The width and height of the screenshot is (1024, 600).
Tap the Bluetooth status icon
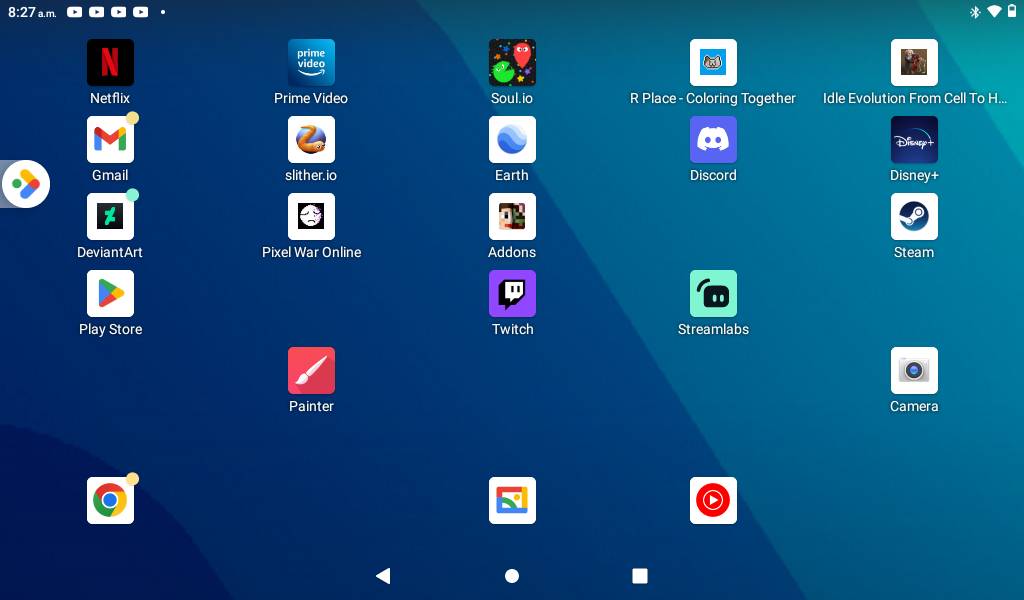975,12
